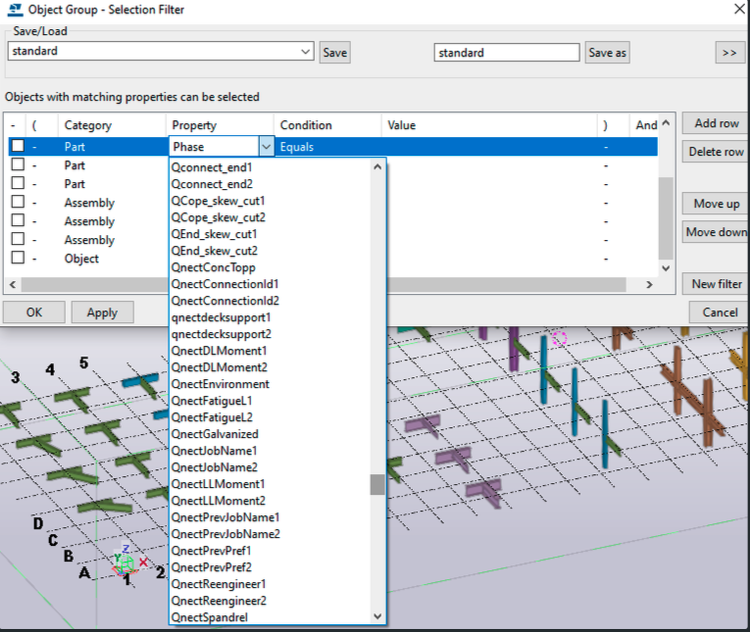
Task: Select QnectGalvanized from the property list
Action: [214, 434]
